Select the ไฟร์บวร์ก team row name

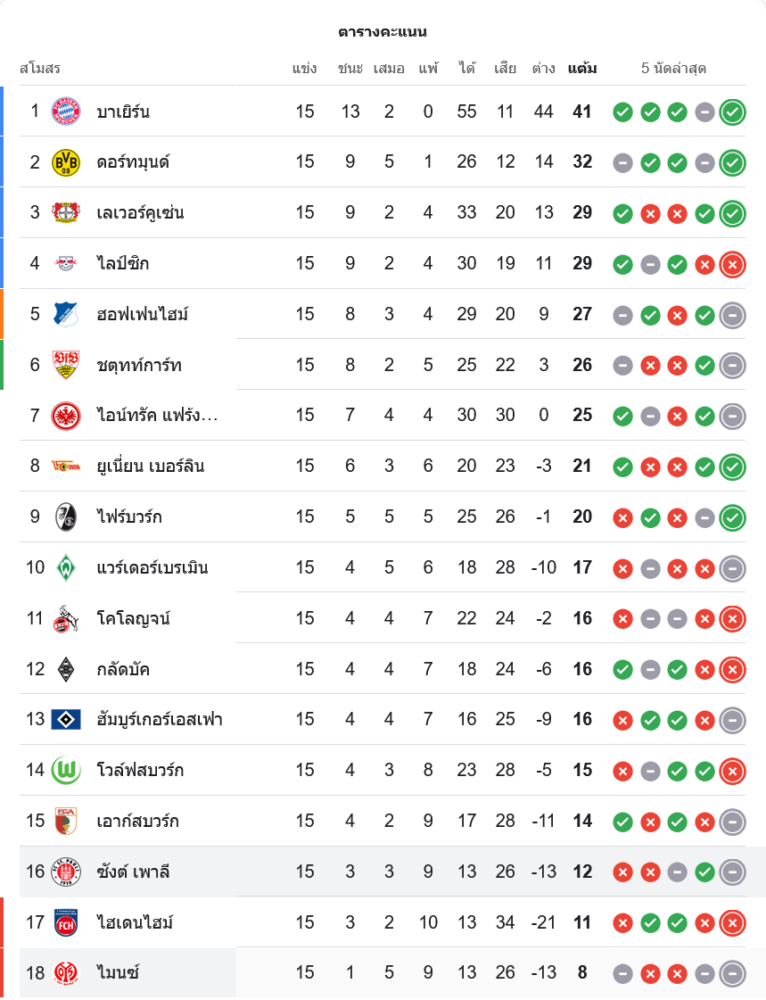[x=129, y=517]
